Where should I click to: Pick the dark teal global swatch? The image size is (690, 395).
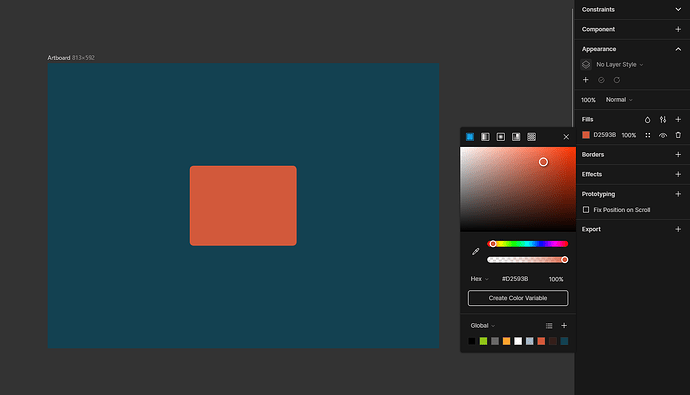[564, 341]
